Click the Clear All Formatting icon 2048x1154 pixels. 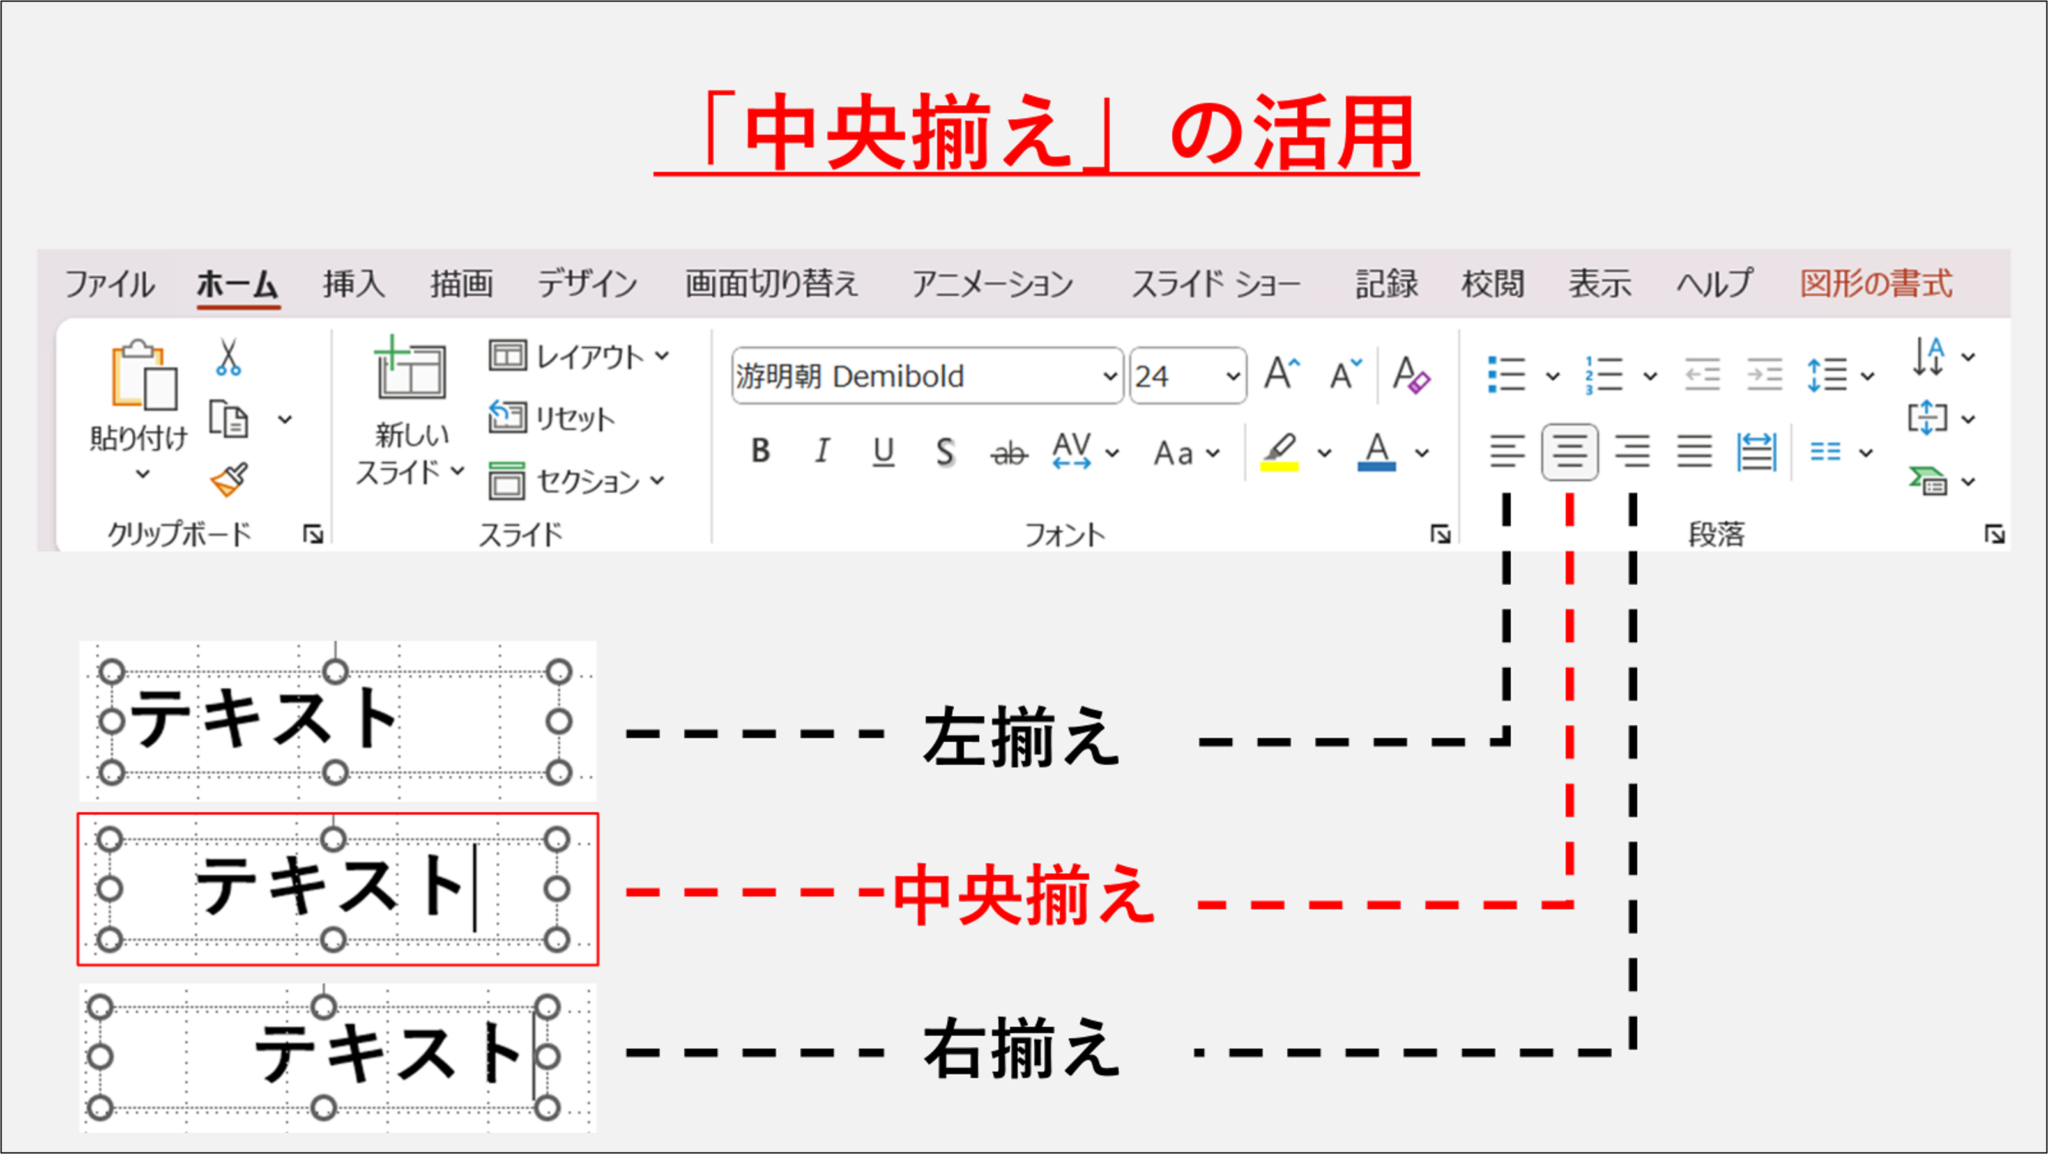(1411, 376)
